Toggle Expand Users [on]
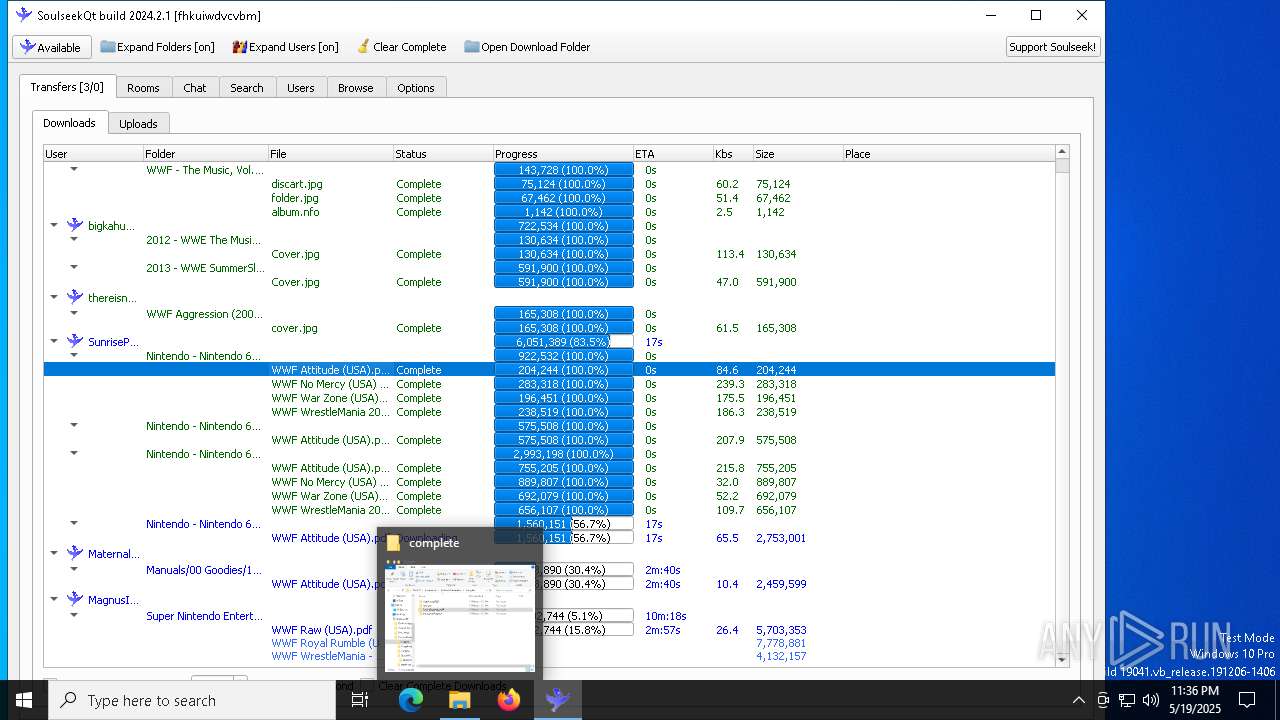This screenshot has height=720, width=1280. click(x=285, y=47)
